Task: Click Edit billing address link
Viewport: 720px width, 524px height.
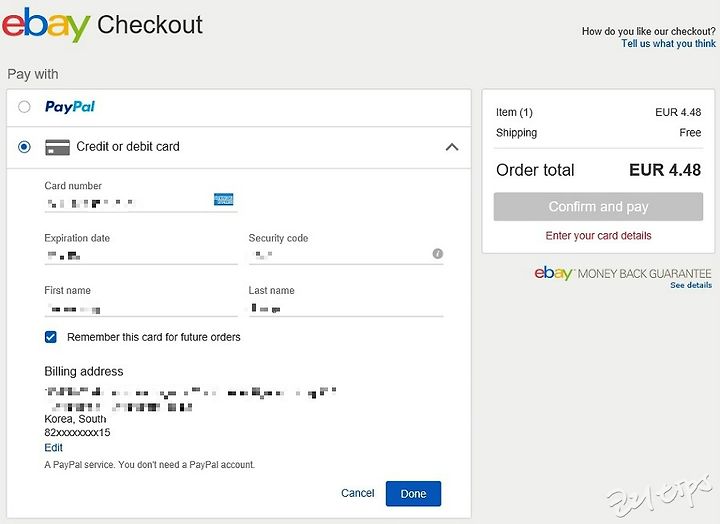Action: click(53, 447)
